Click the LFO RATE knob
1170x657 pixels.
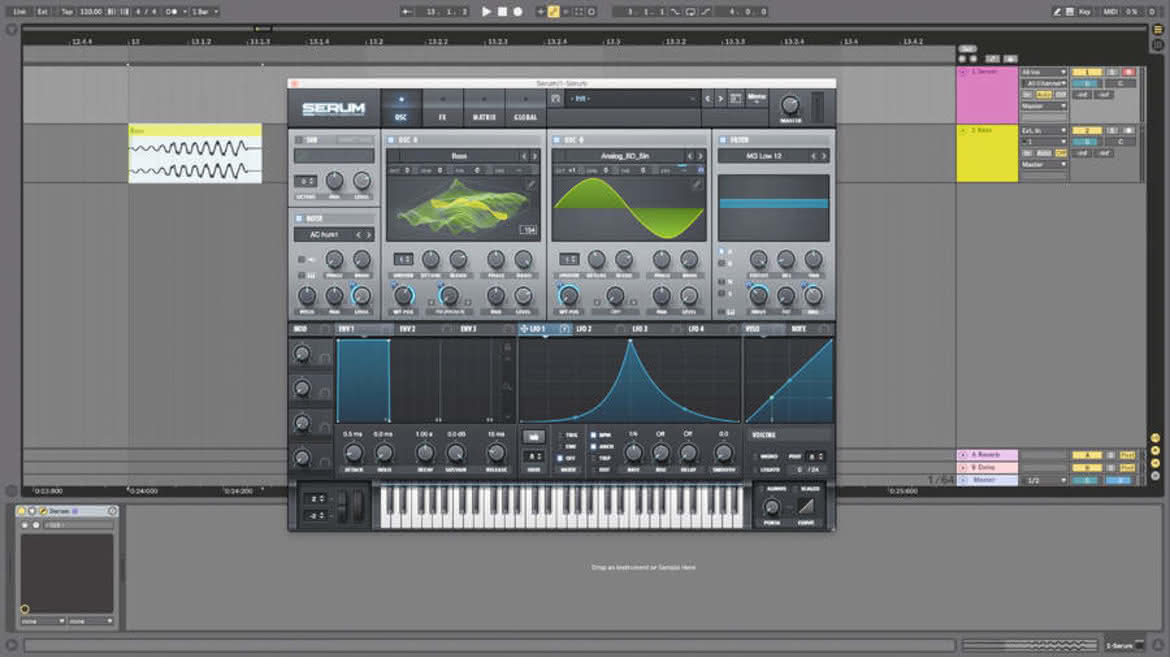[633, 452]
